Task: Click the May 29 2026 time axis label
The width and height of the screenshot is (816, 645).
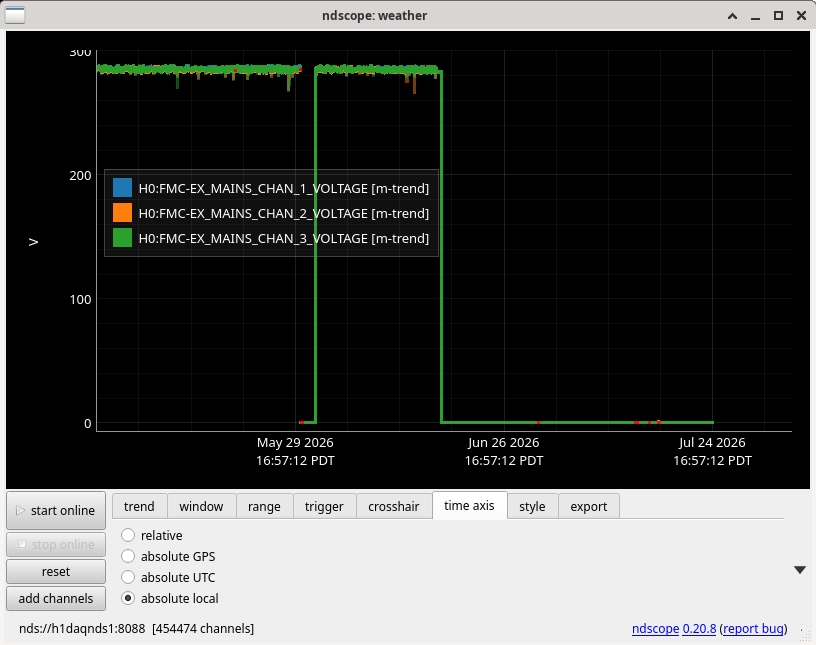Action: pos(295,451)
